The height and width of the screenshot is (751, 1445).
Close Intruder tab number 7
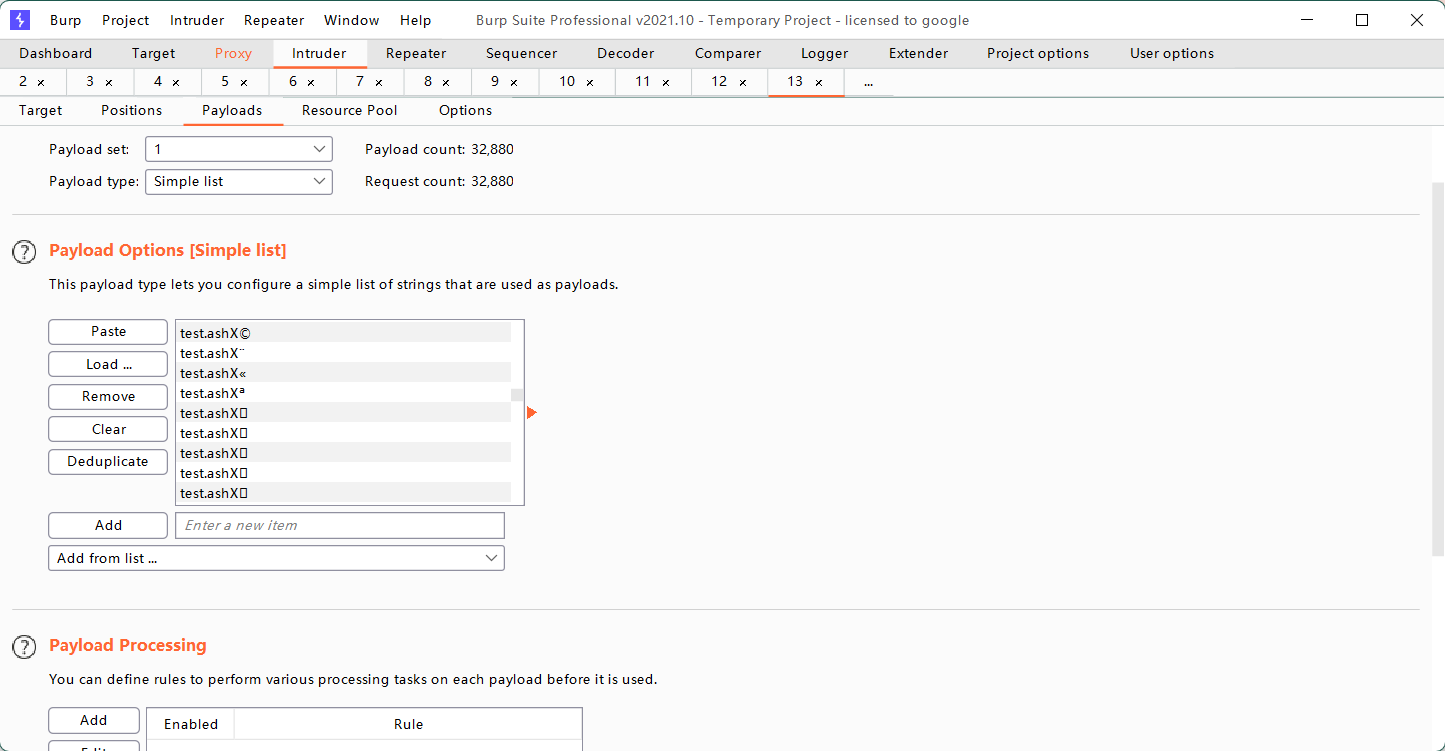379,82
